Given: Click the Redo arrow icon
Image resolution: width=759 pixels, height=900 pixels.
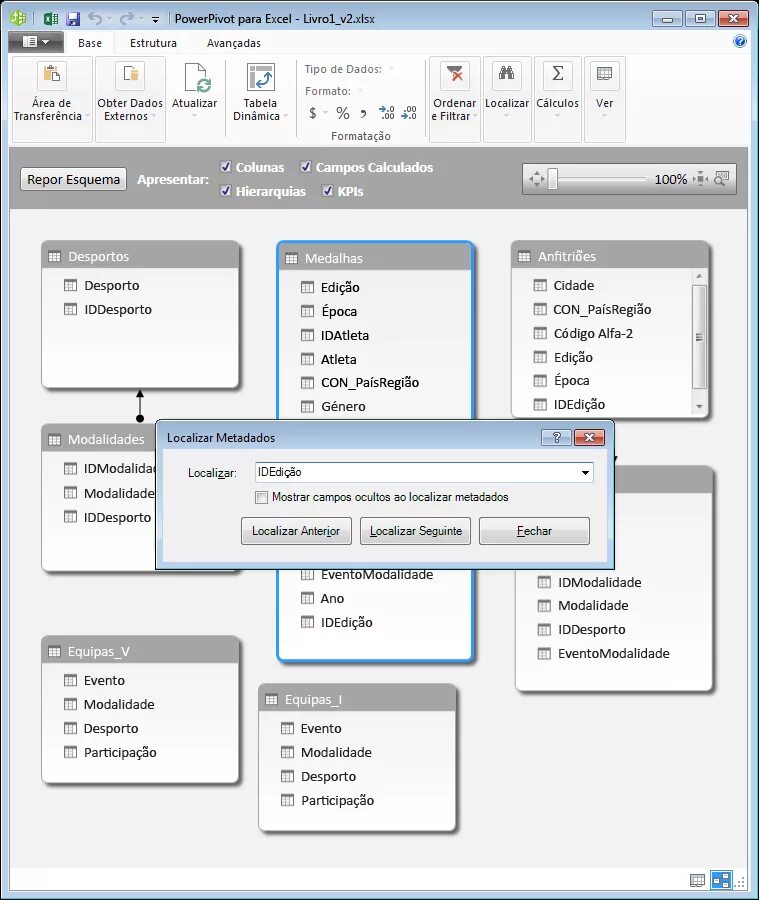Looking at the screenshot, I should click(x=126, y=19).
